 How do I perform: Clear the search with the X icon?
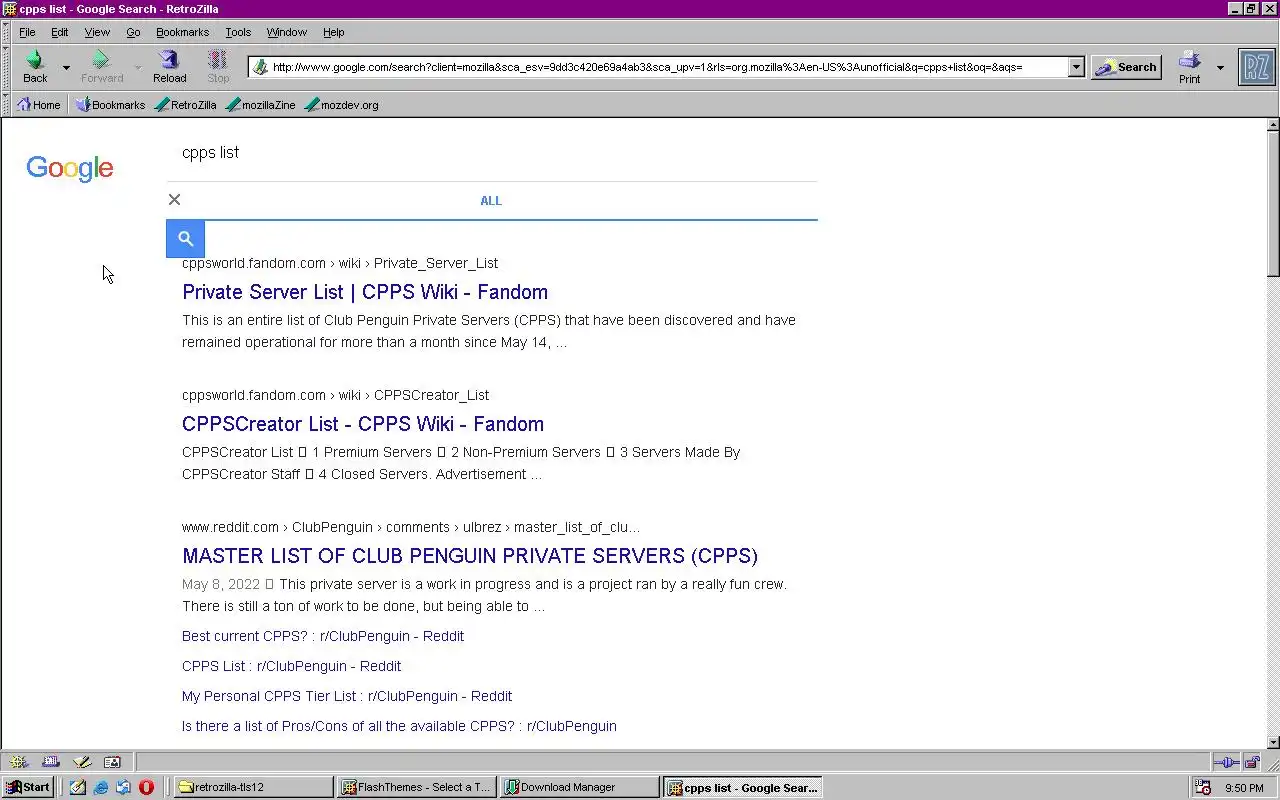(x=174, y=199)
